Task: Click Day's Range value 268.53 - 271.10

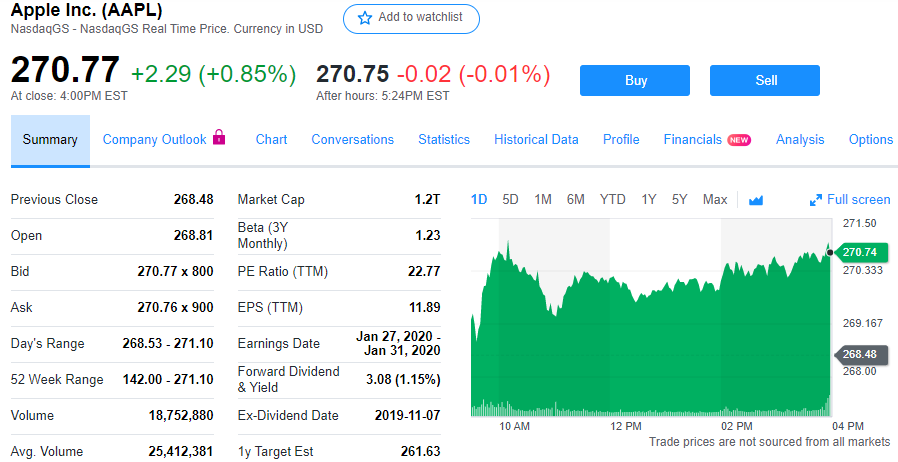Action: pos(168,344)
